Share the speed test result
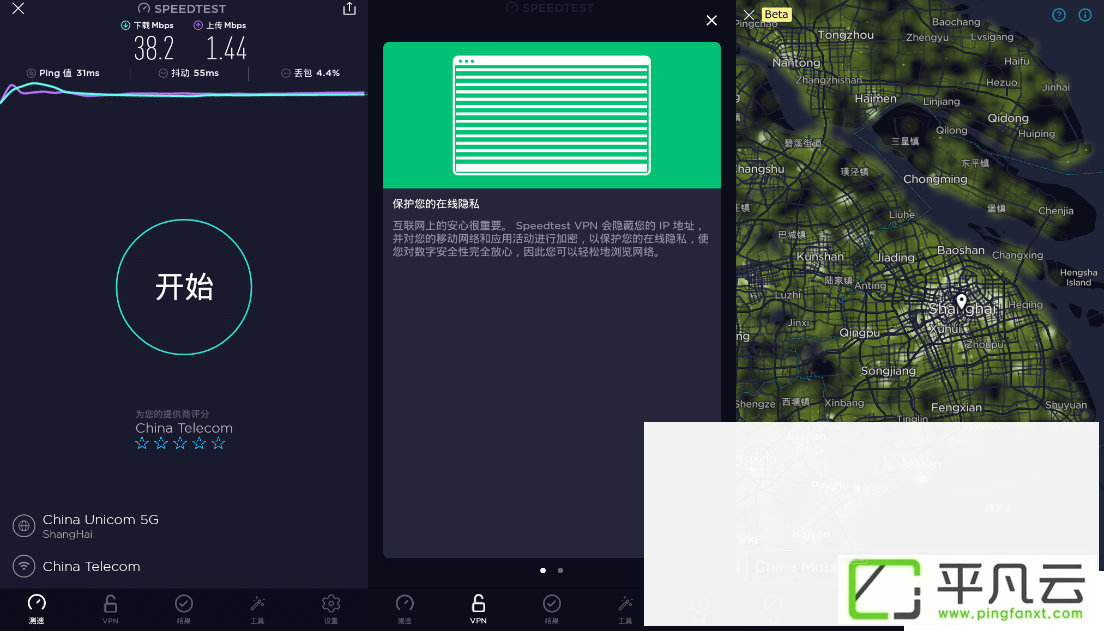The width and height of the screenshot is (1104, 631). [x=349, y=8]
